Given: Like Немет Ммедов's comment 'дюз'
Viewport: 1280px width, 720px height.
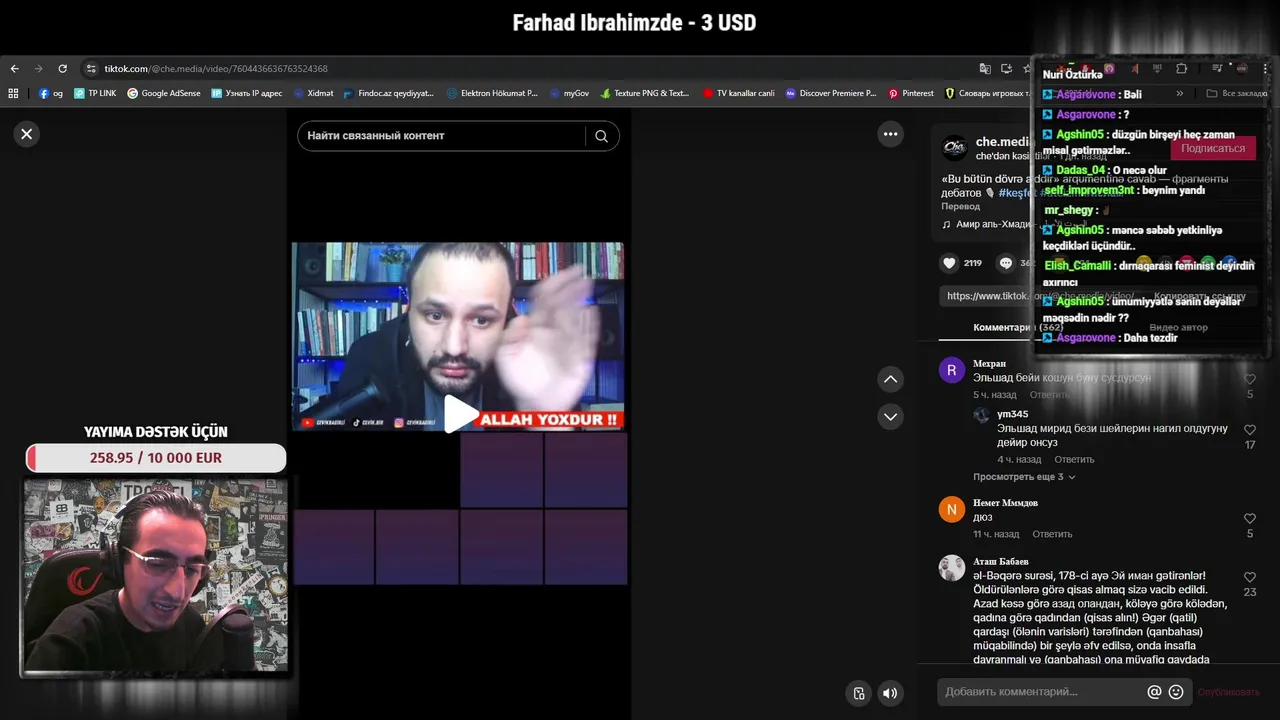Looking at the screenshot, I should (1250, 518).
